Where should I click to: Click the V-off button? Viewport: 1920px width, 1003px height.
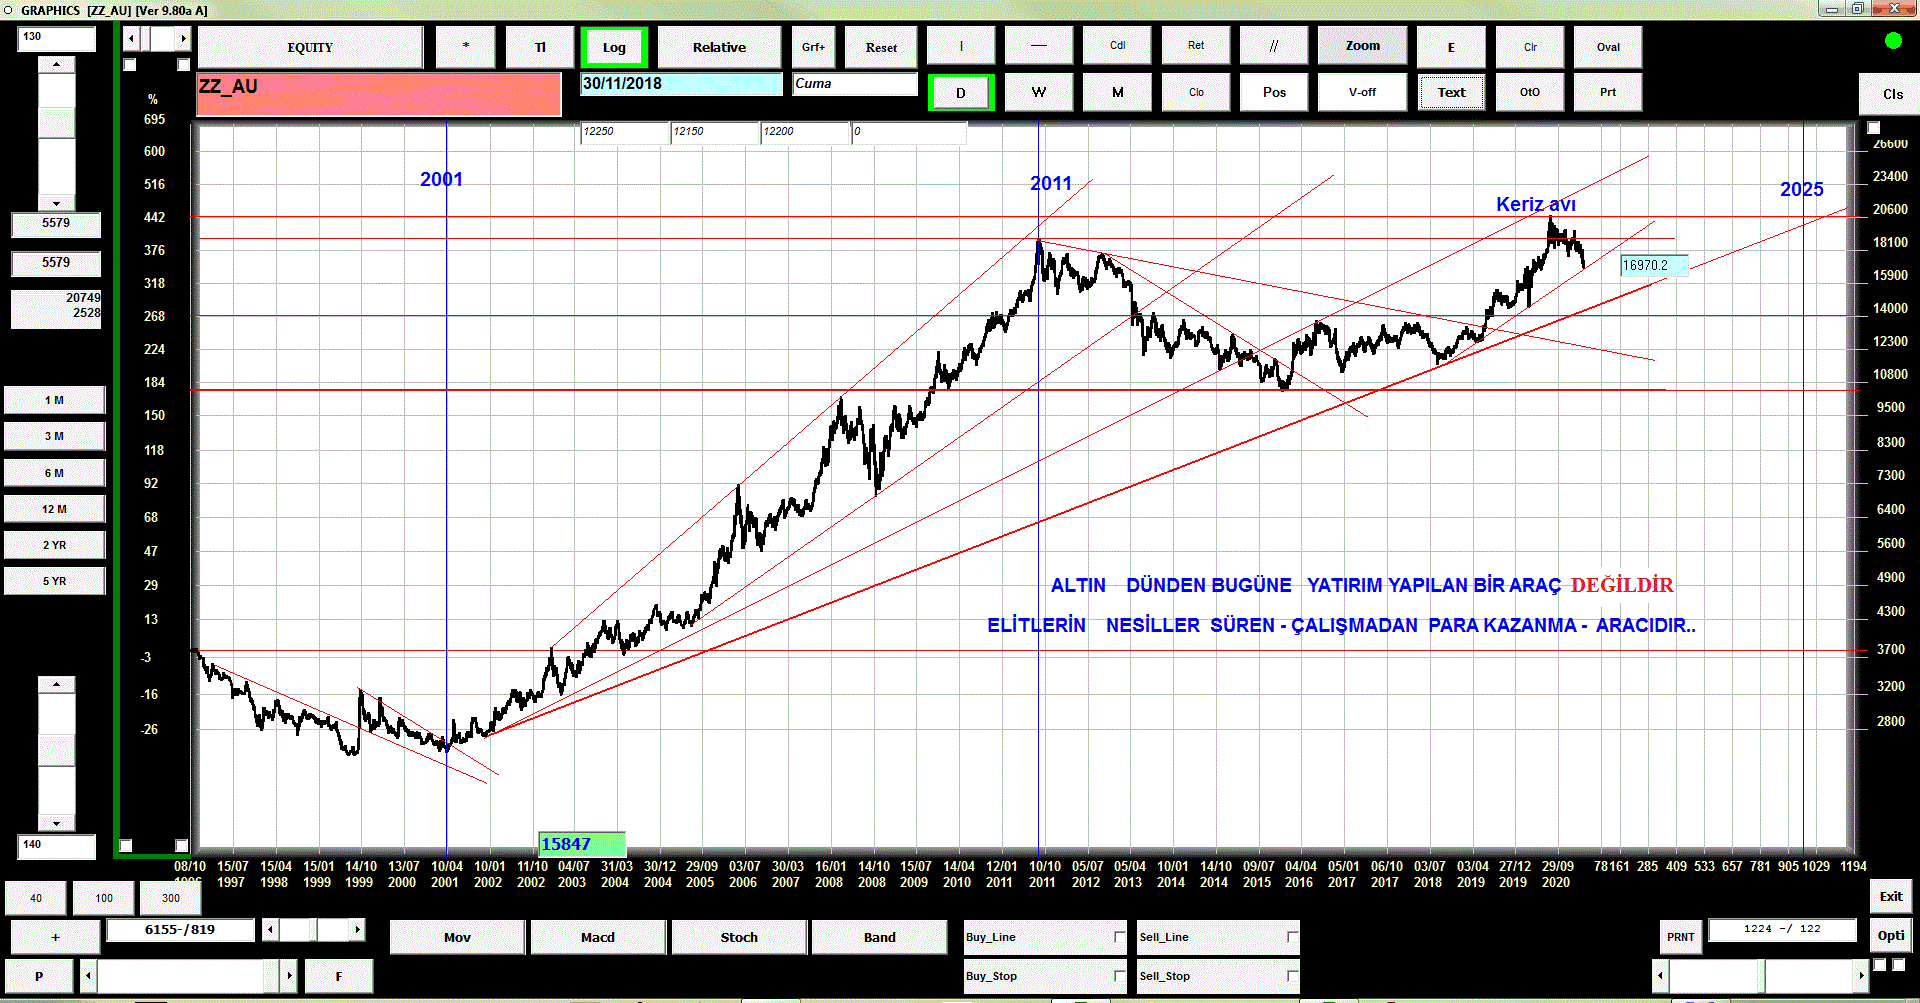[1362, 92]
